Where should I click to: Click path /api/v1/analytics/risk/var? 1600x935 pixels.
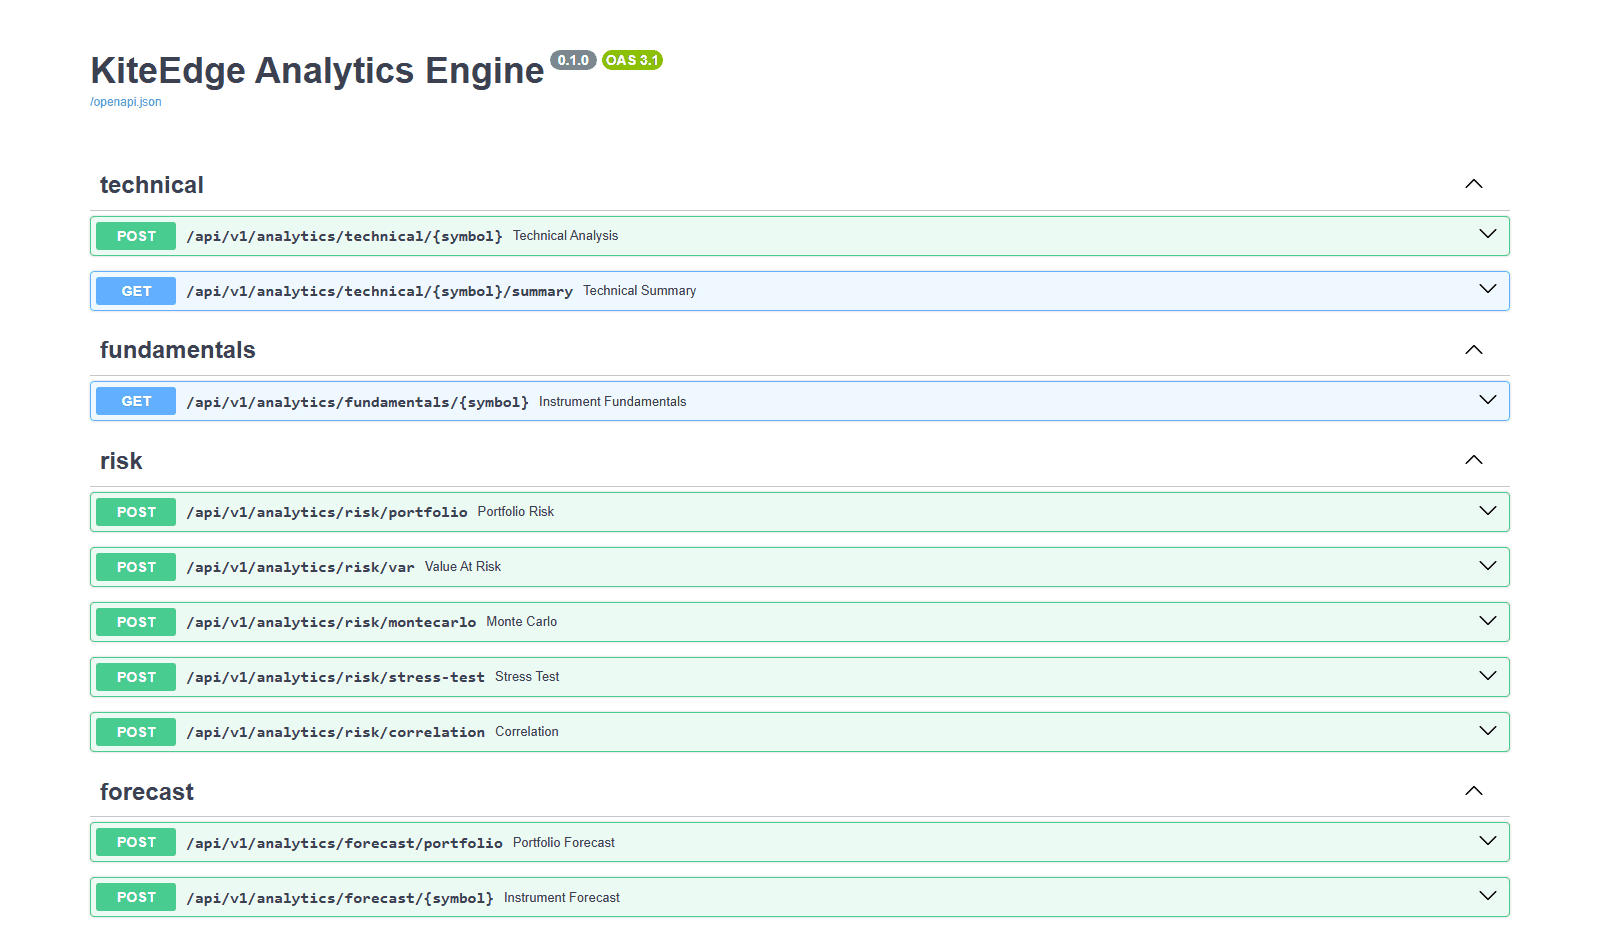[x=300, y=567]
